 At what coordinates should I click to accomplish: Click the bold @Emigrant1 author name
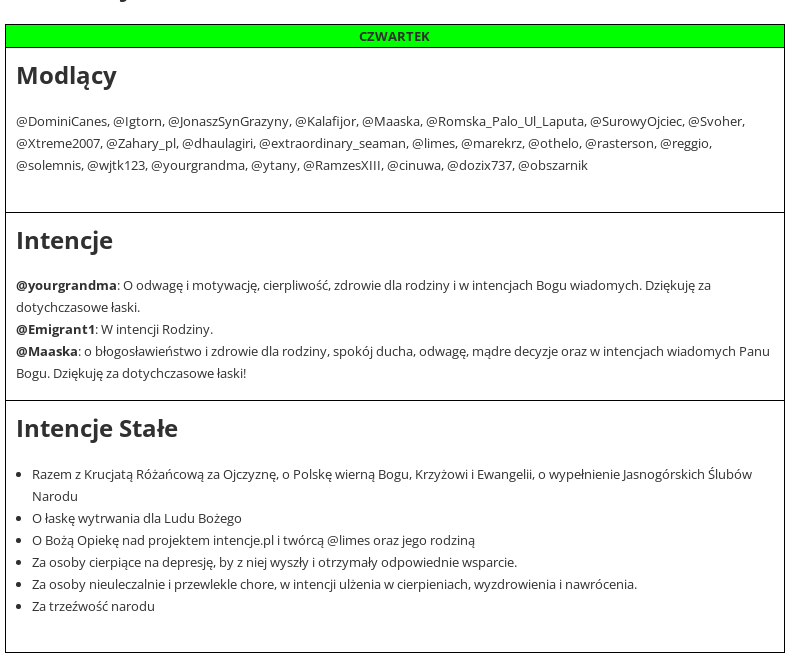56,330
